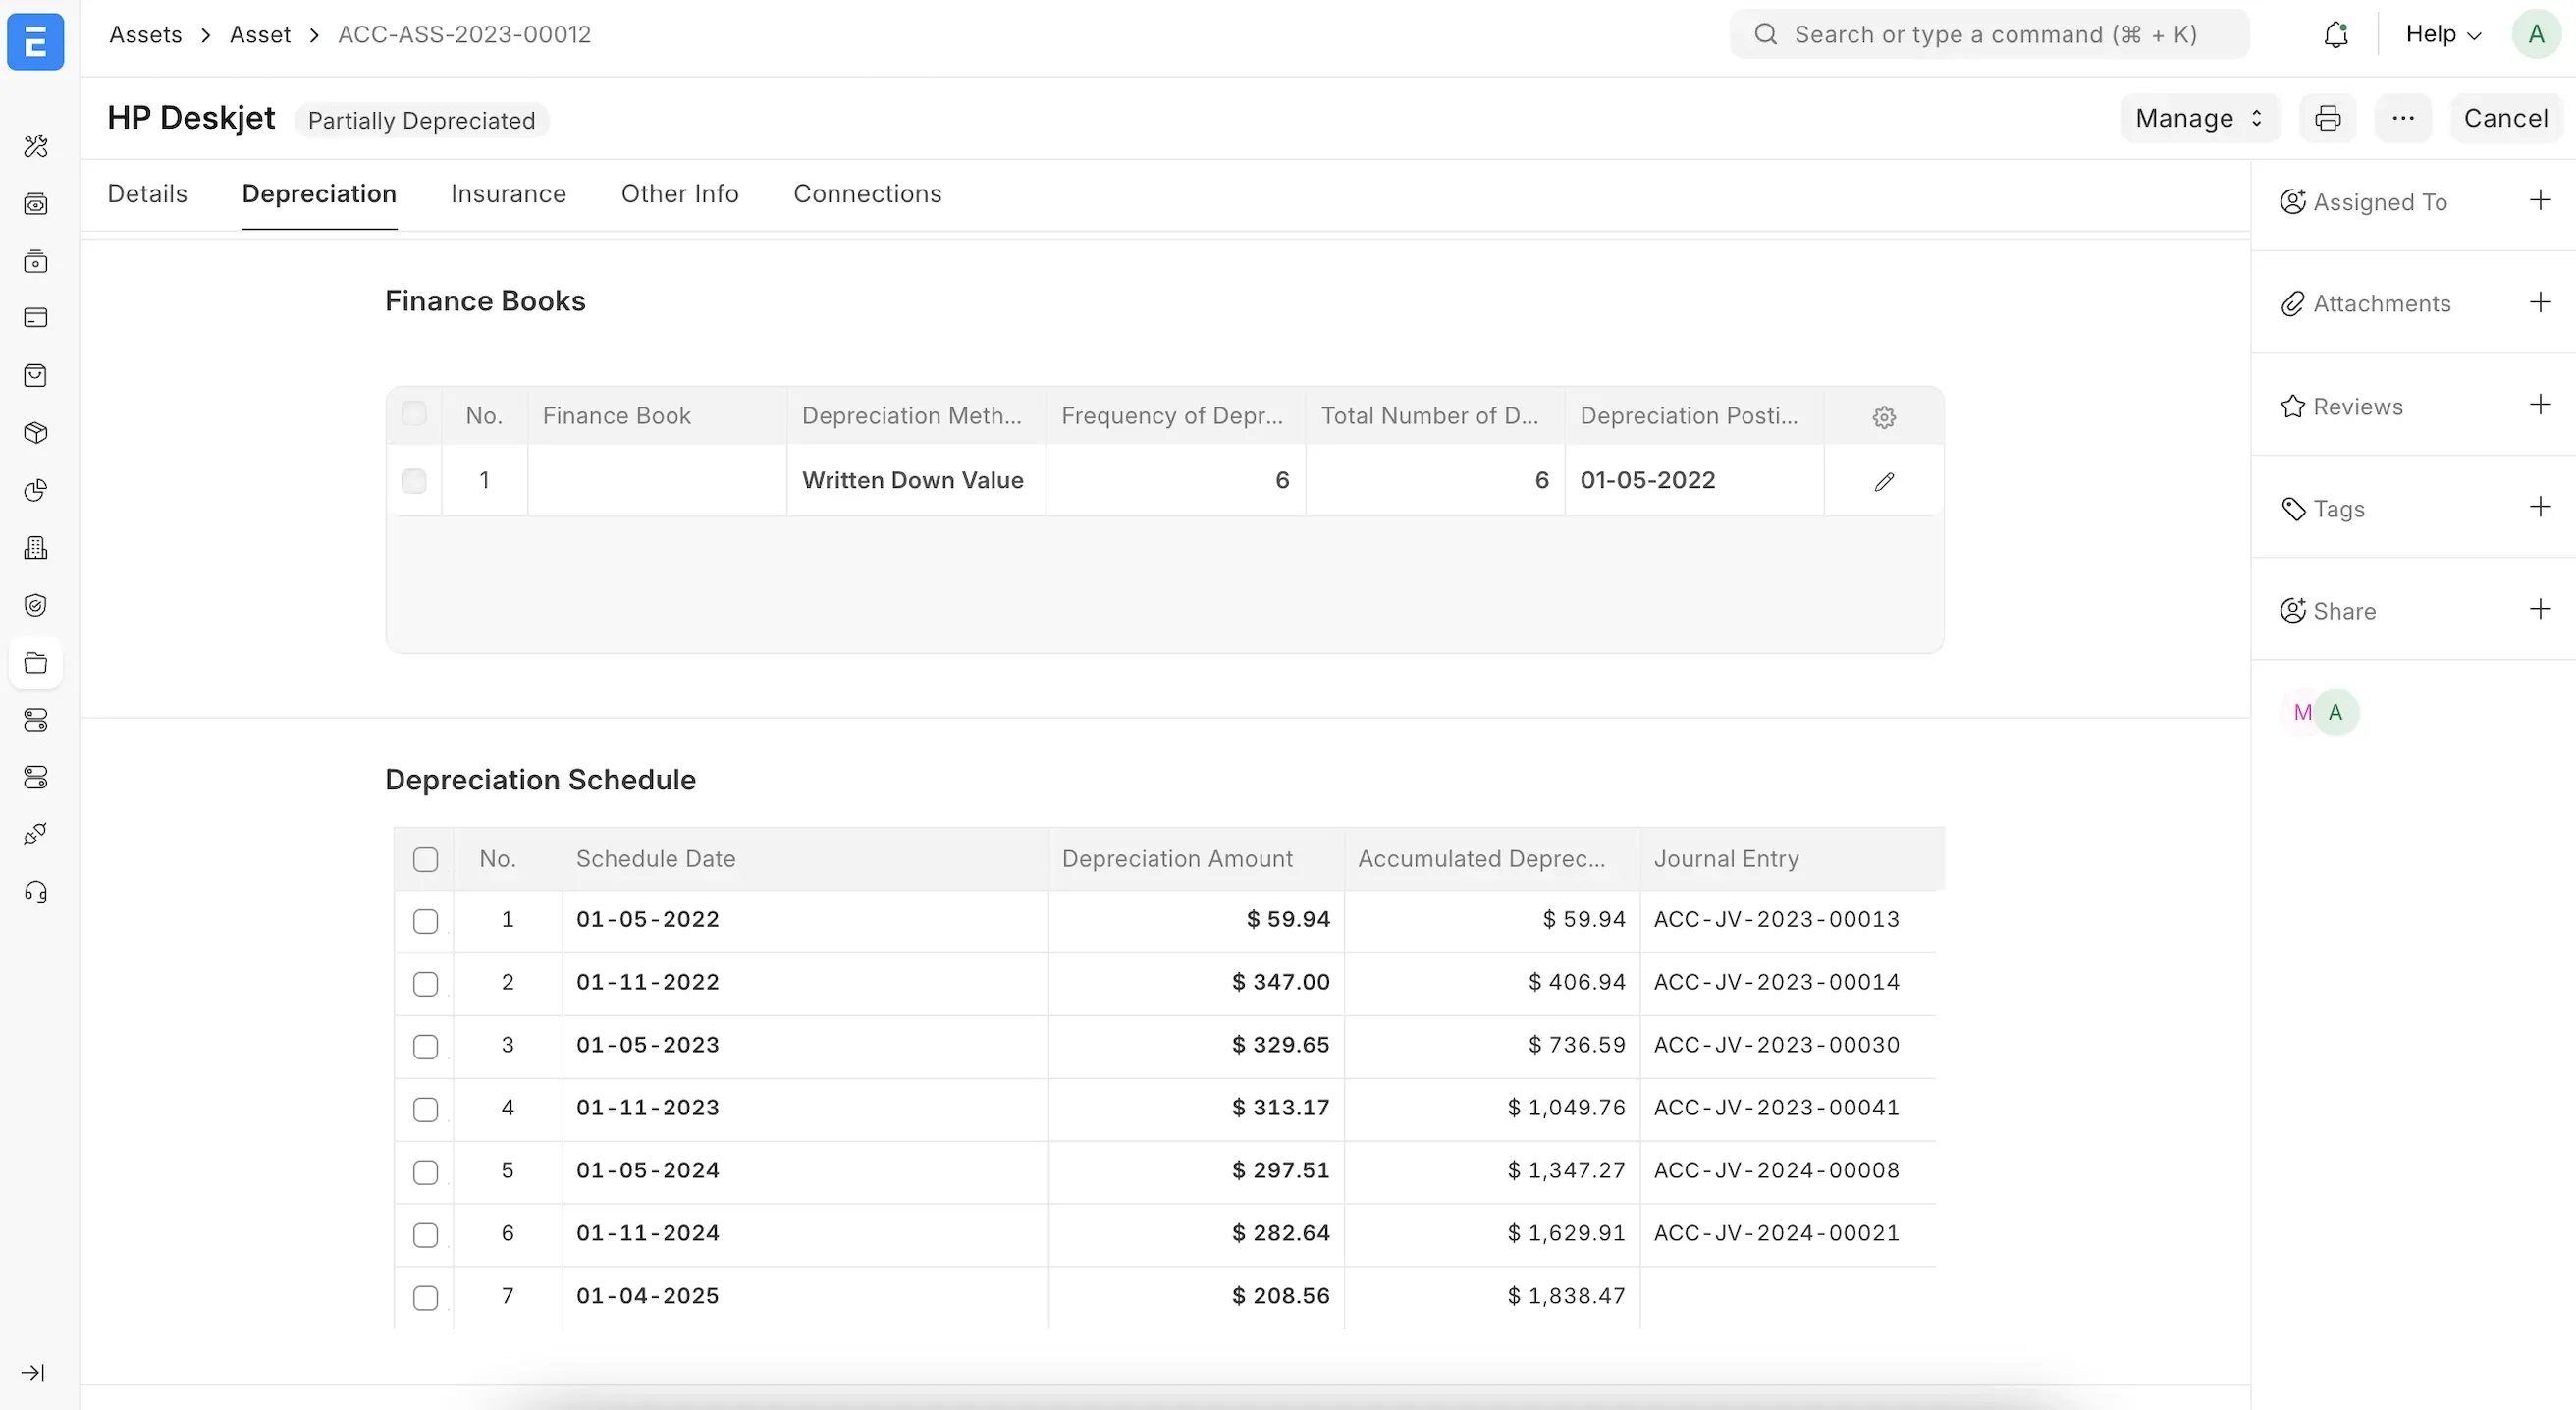
Task: Expand the Help menu
Action: coord(2441,33)
